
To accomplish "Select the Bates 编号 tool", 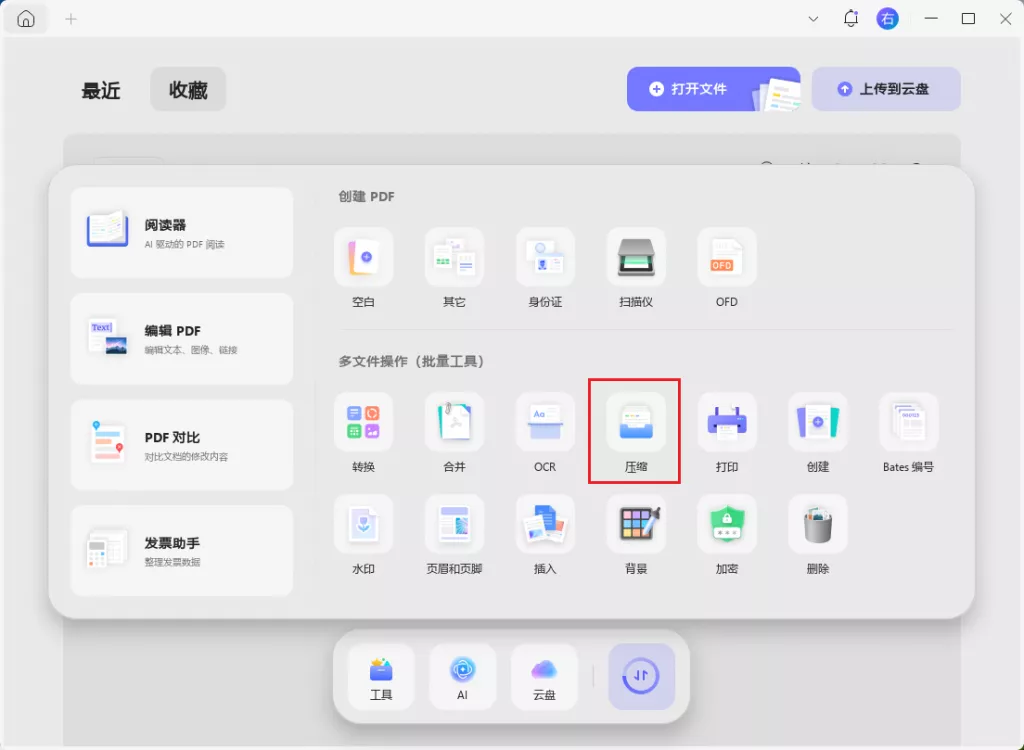I will 908,423.
